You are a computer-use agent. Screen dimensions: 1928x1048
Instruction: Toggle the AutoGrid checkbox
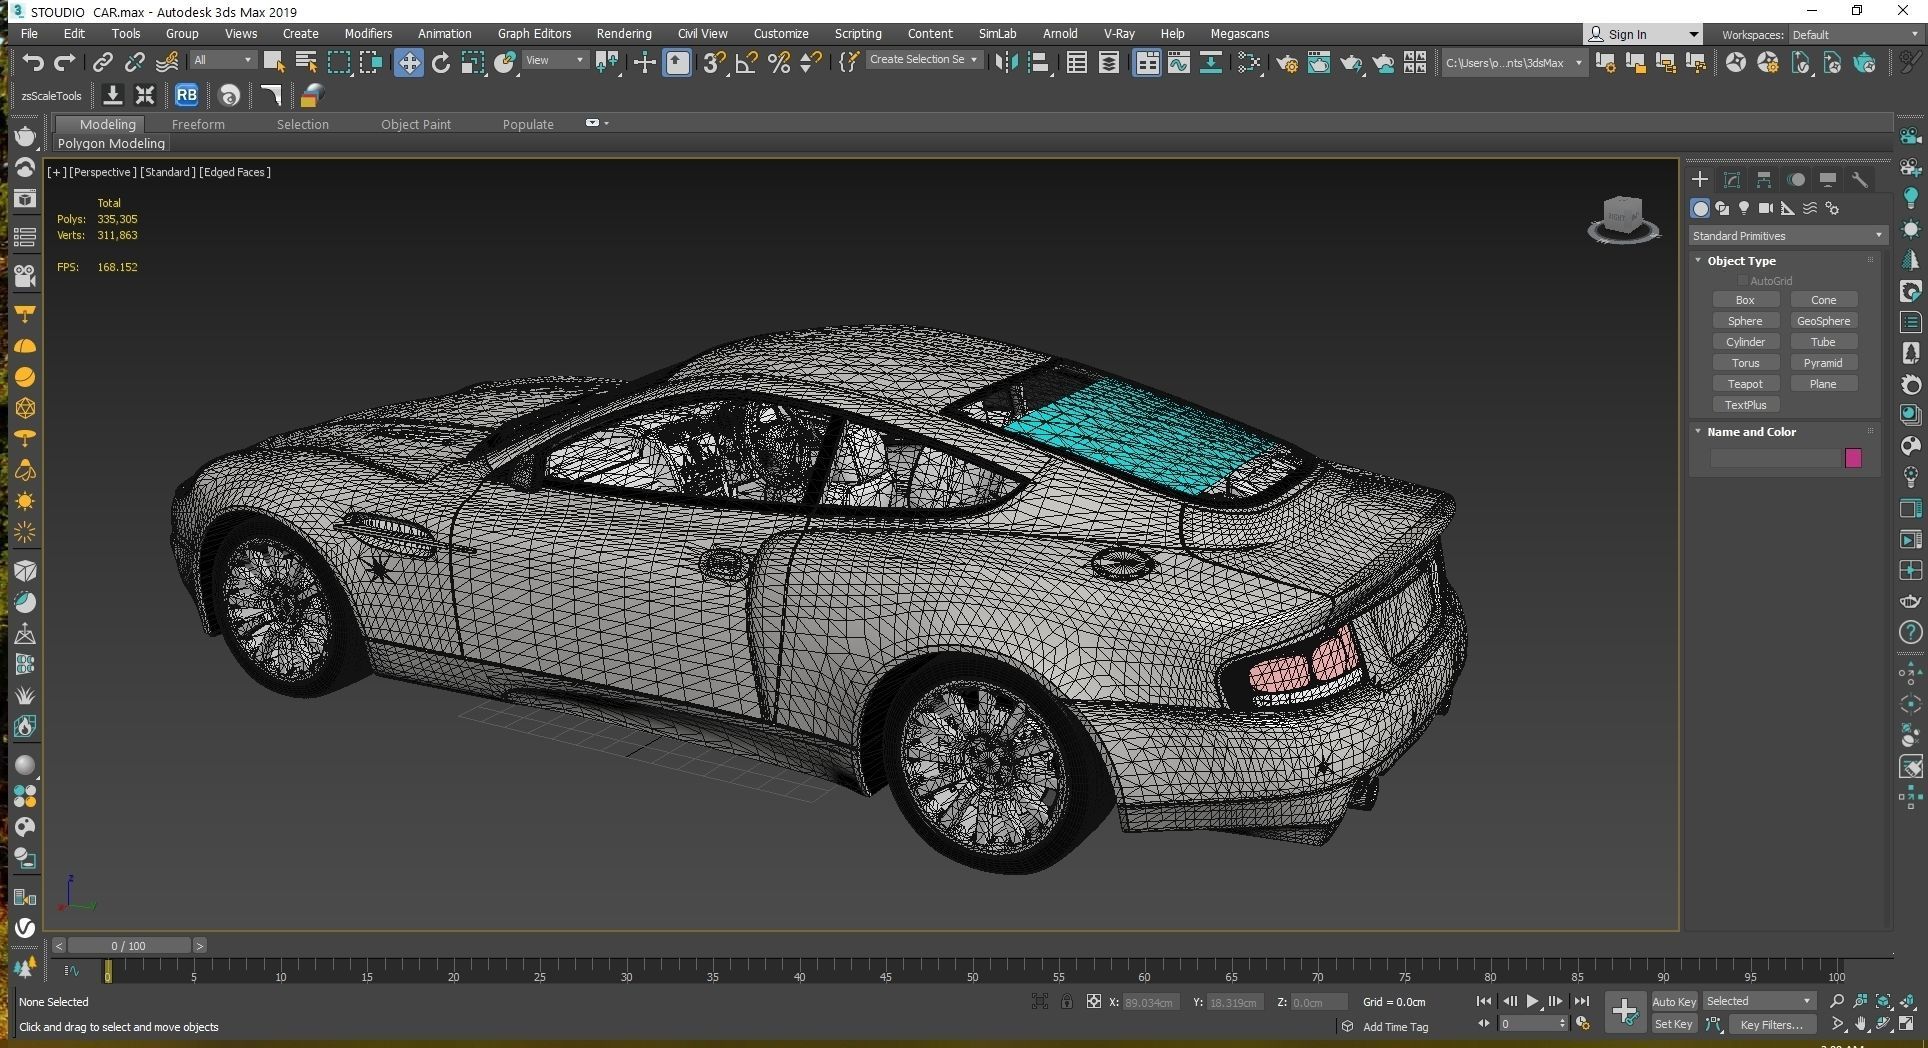click(x=1743, y=281)
